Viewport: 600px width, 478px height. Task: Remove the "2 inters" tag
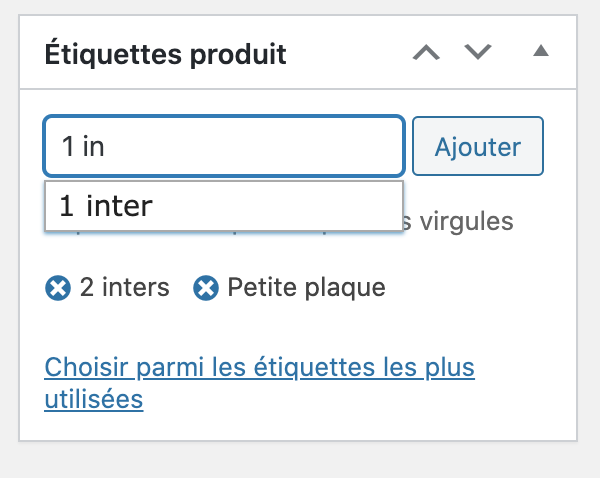[58, 288]
